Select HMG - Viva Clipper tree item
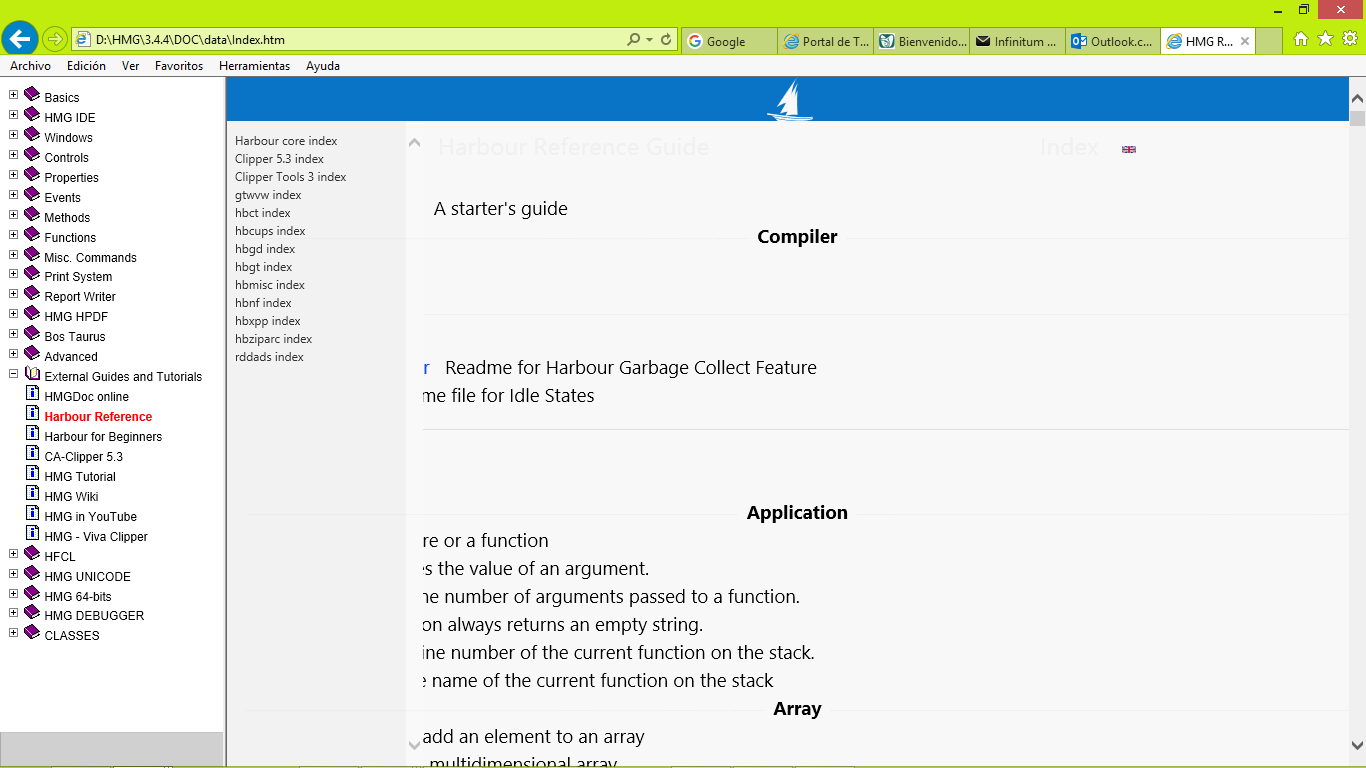The height and width of the screenshot is (768, 1366). click(x=96, y=537)
